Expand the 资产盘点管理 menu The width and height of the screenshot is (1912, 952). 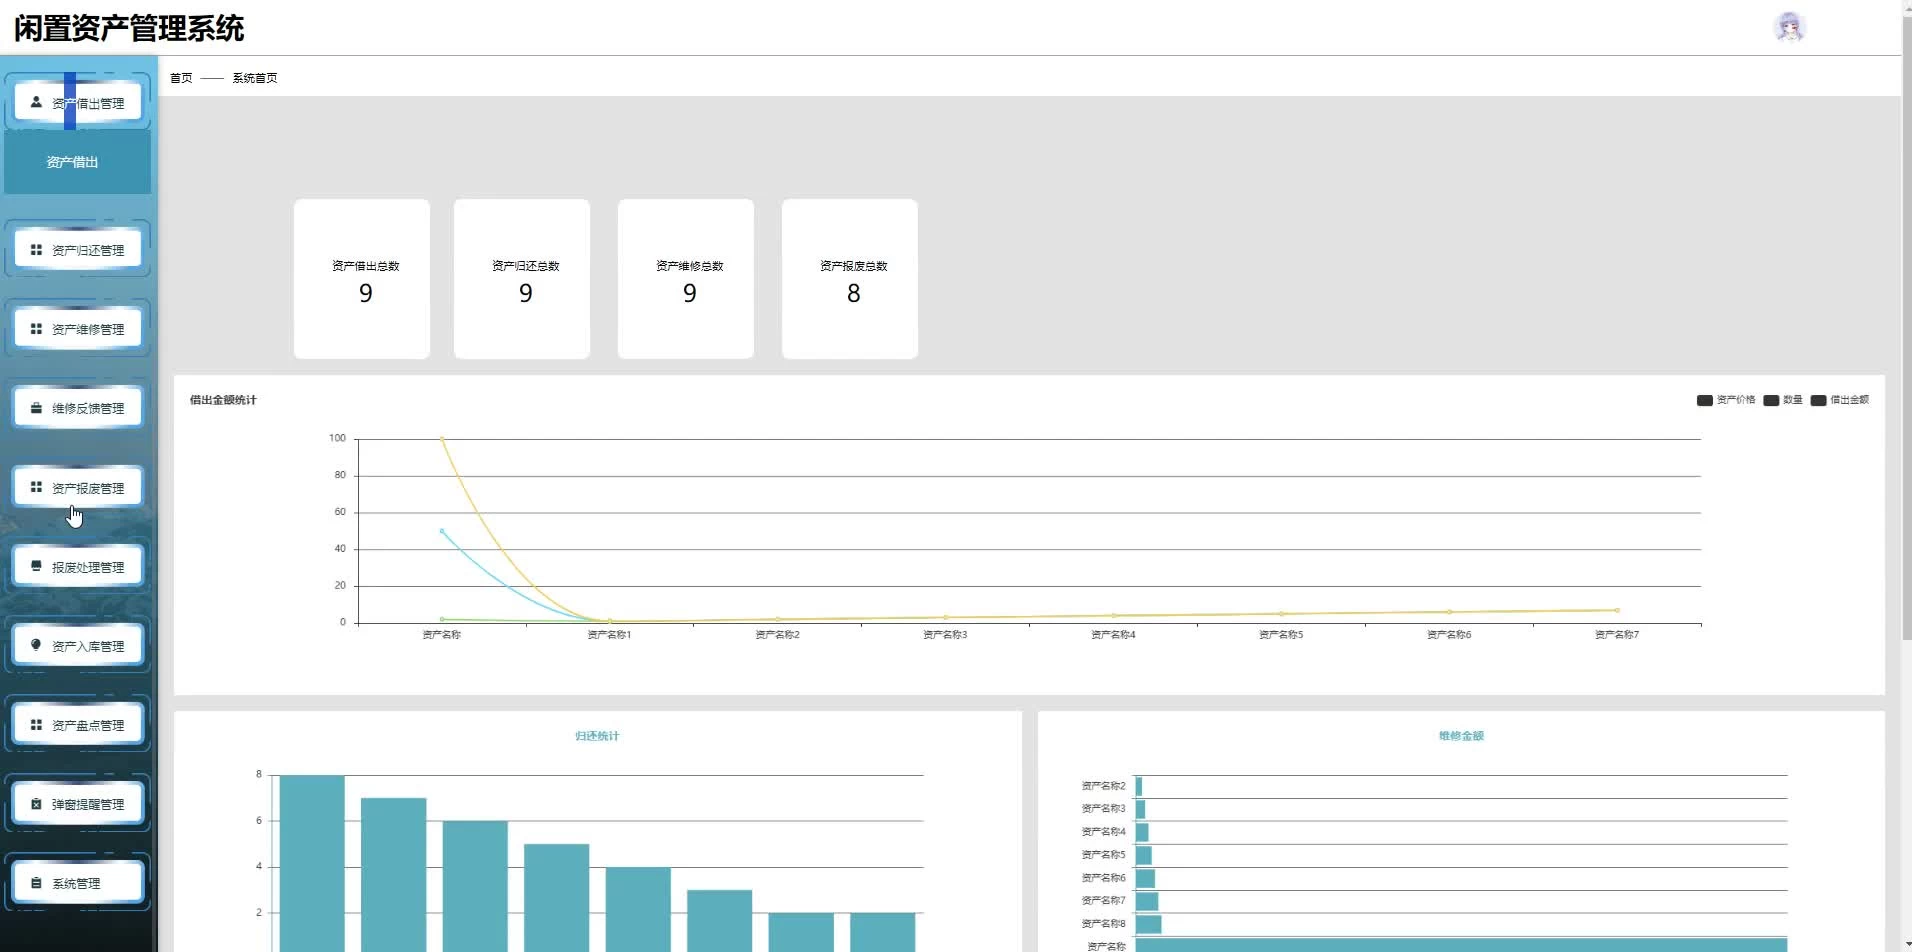click(x=78, y=725)
